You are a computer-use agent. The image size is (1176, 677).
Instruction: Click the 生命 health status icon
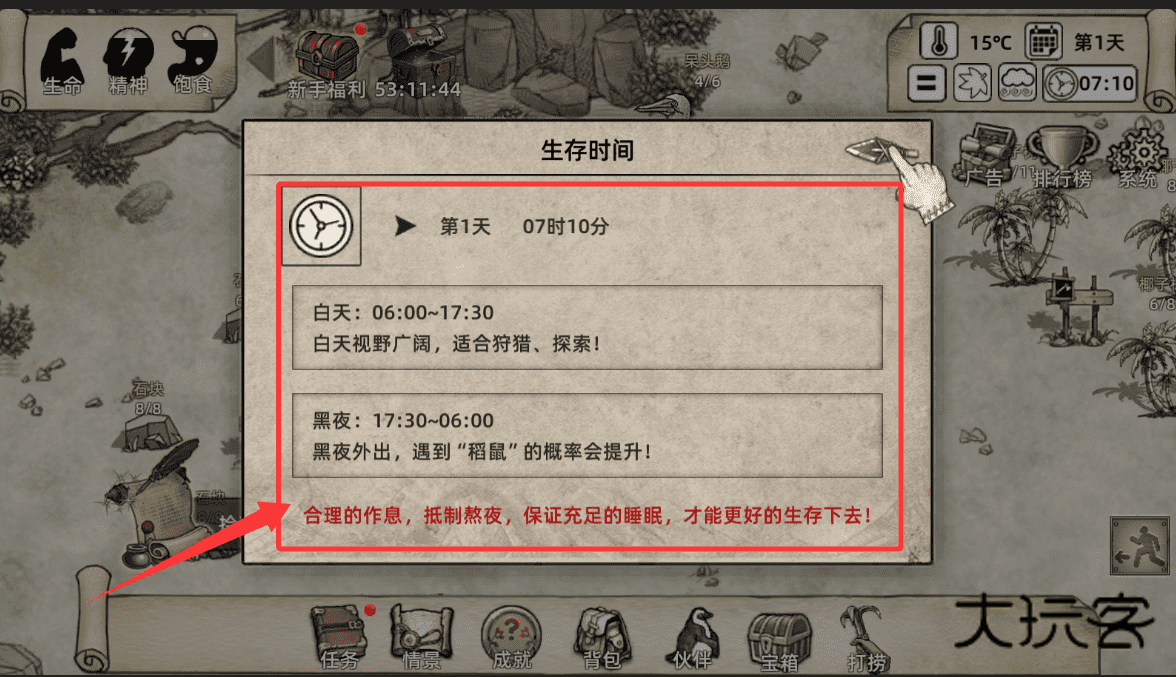(61, 61)
